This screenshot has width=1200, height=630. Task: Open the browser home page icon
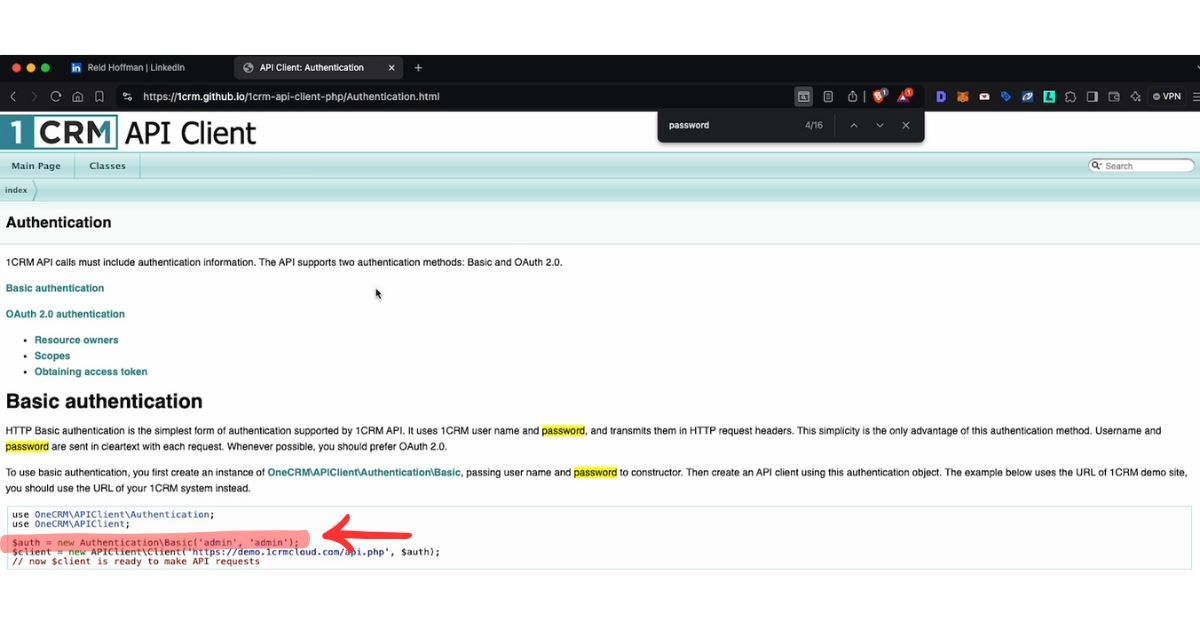78,97
